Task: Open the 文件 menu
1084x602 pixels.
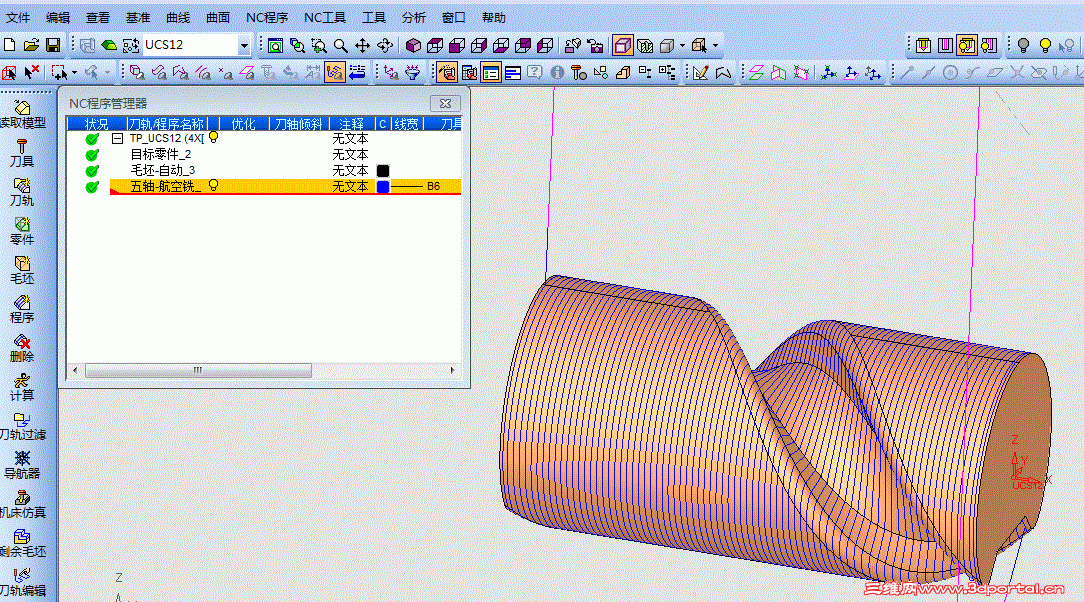Action: pos(18,17)
